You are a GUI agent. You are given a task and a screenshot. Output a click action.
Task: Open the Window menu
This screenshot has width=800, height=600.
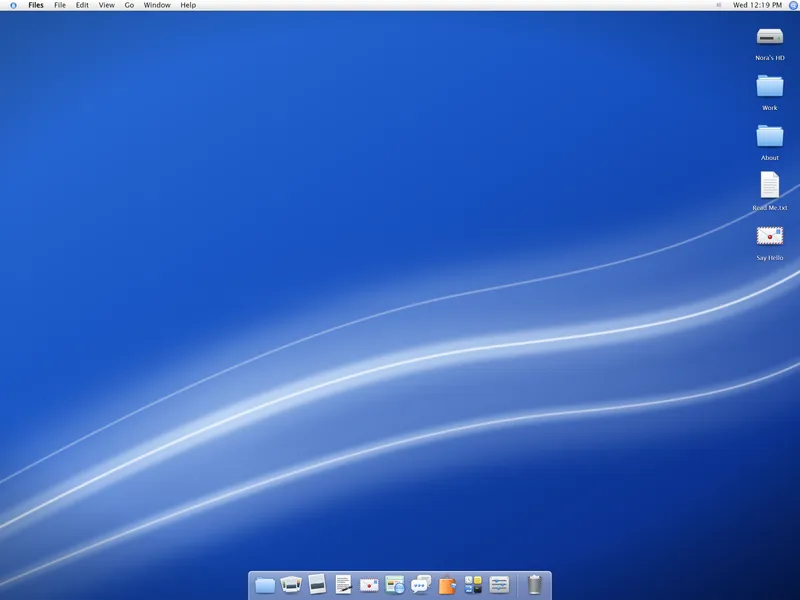tap(157, 5)
